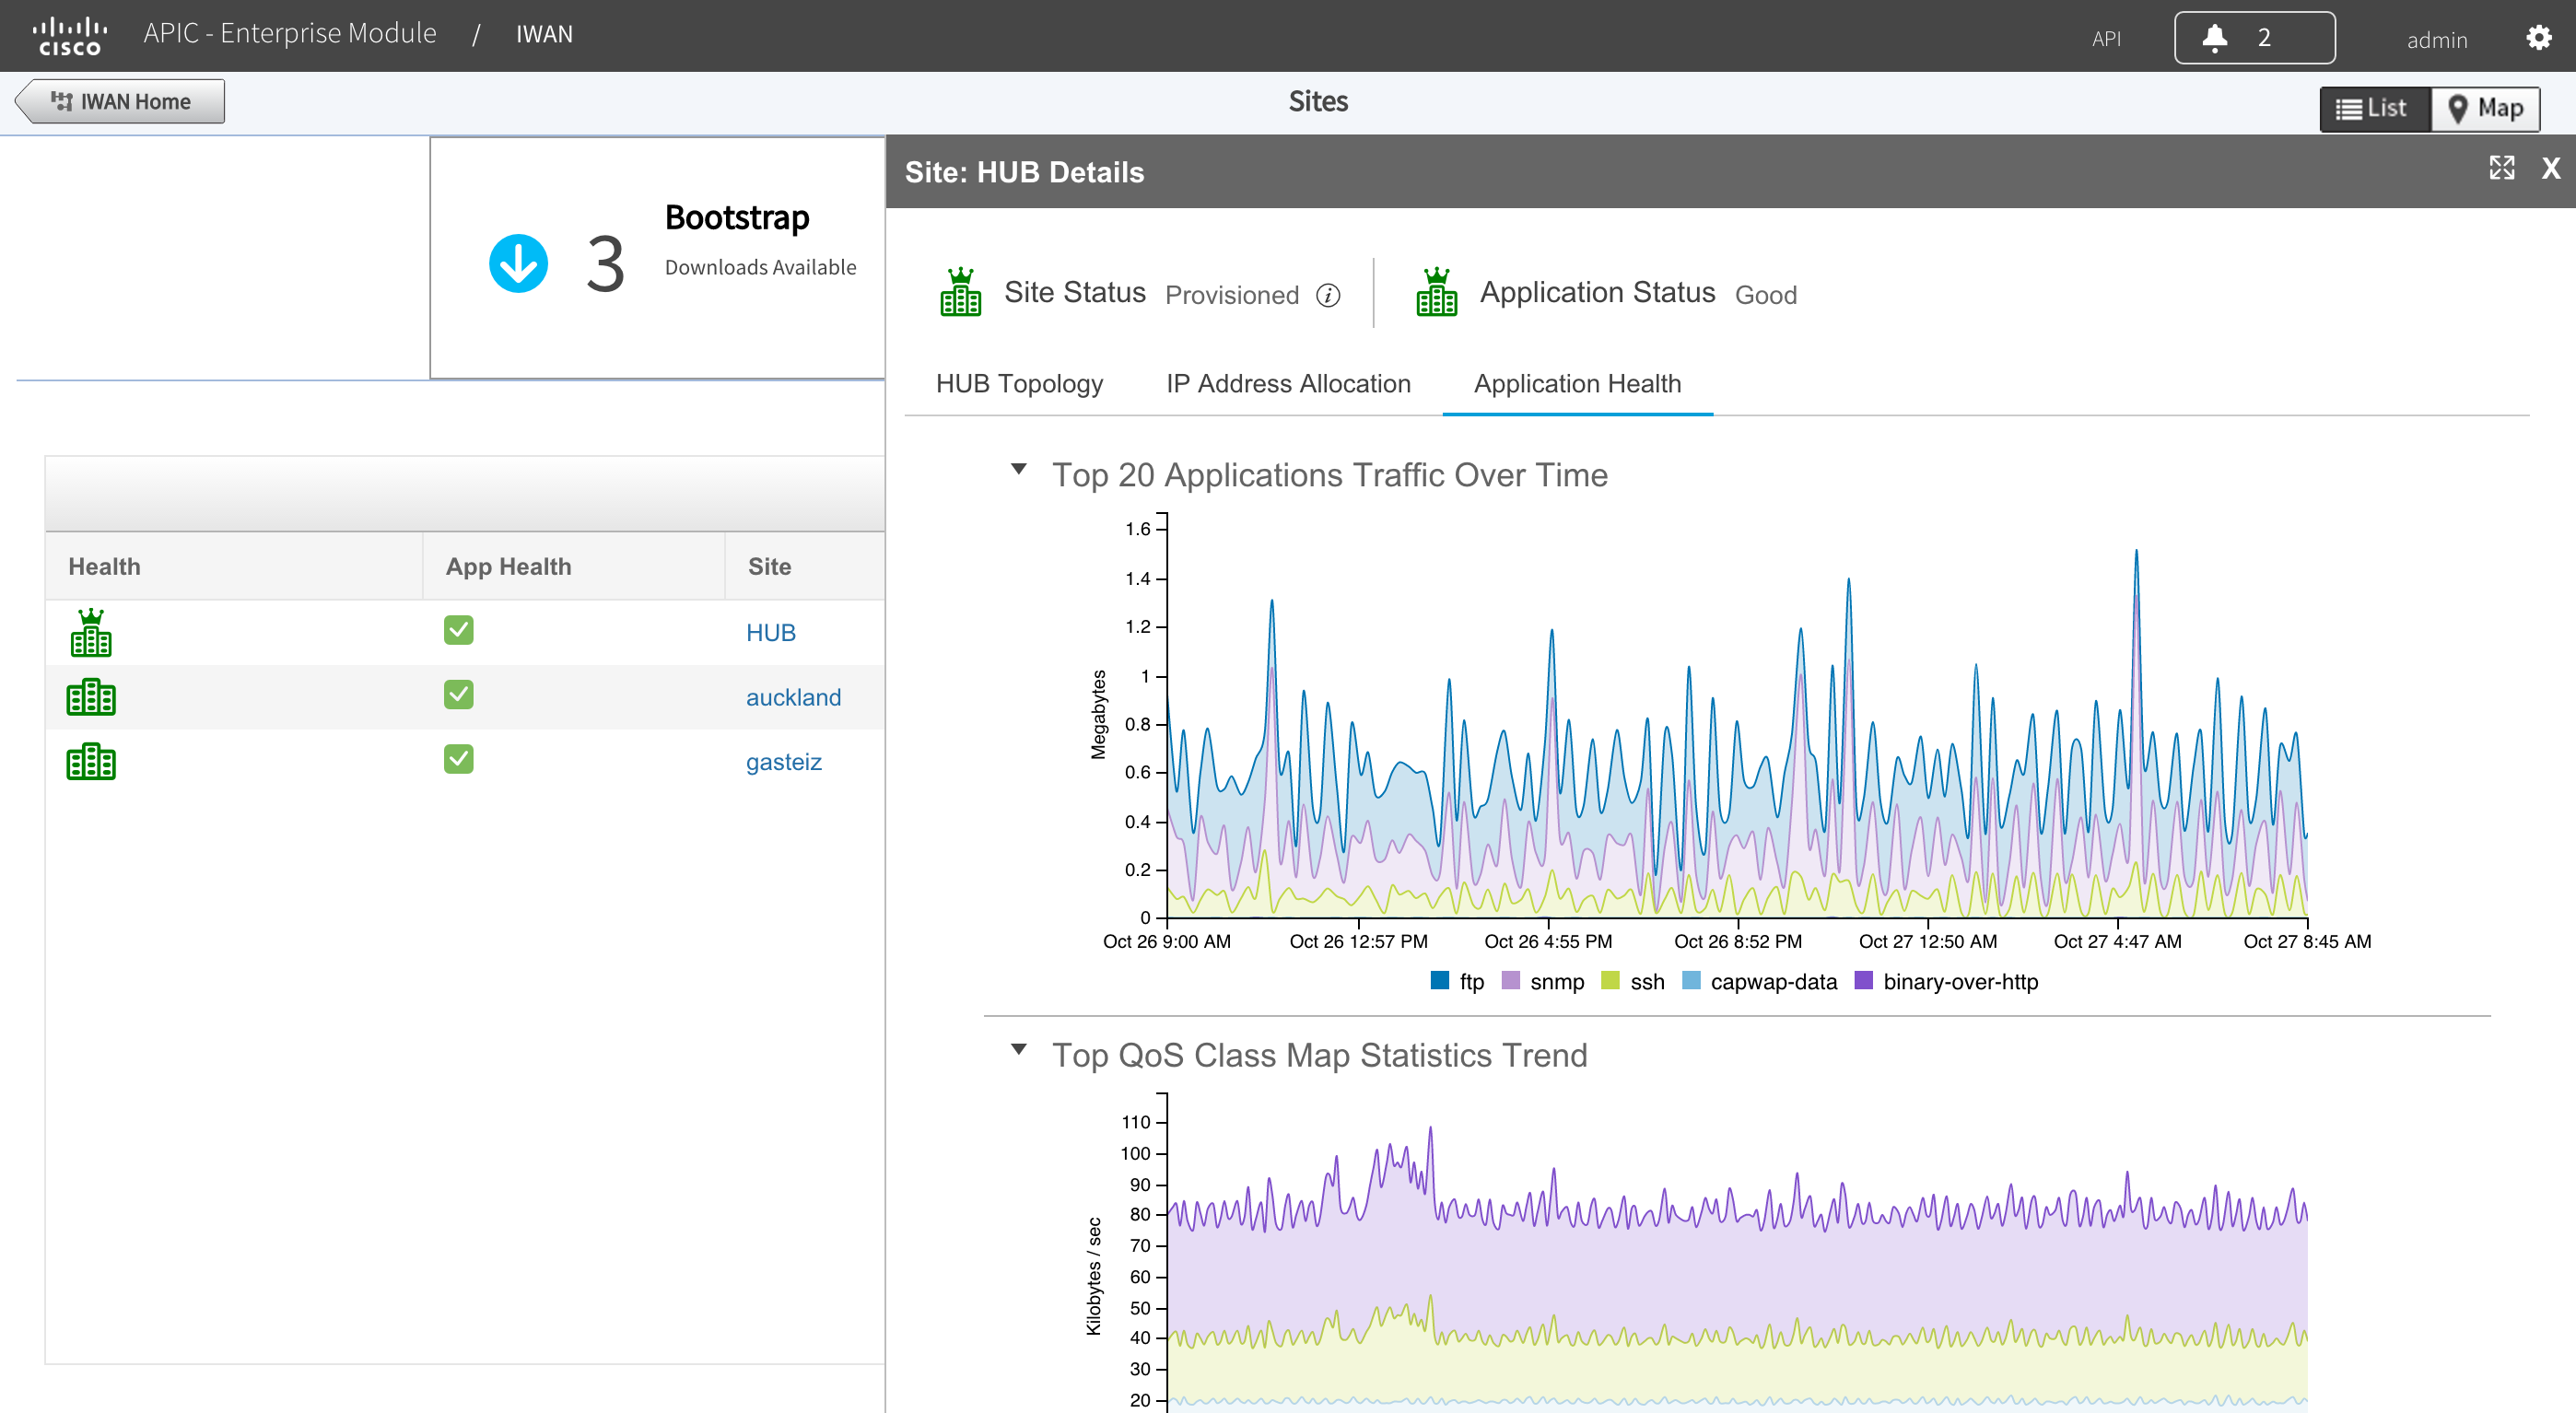The height and width of the screenshot is (1413, 2576).
Task: Open the notifications bell icon
Action: 2214,38
